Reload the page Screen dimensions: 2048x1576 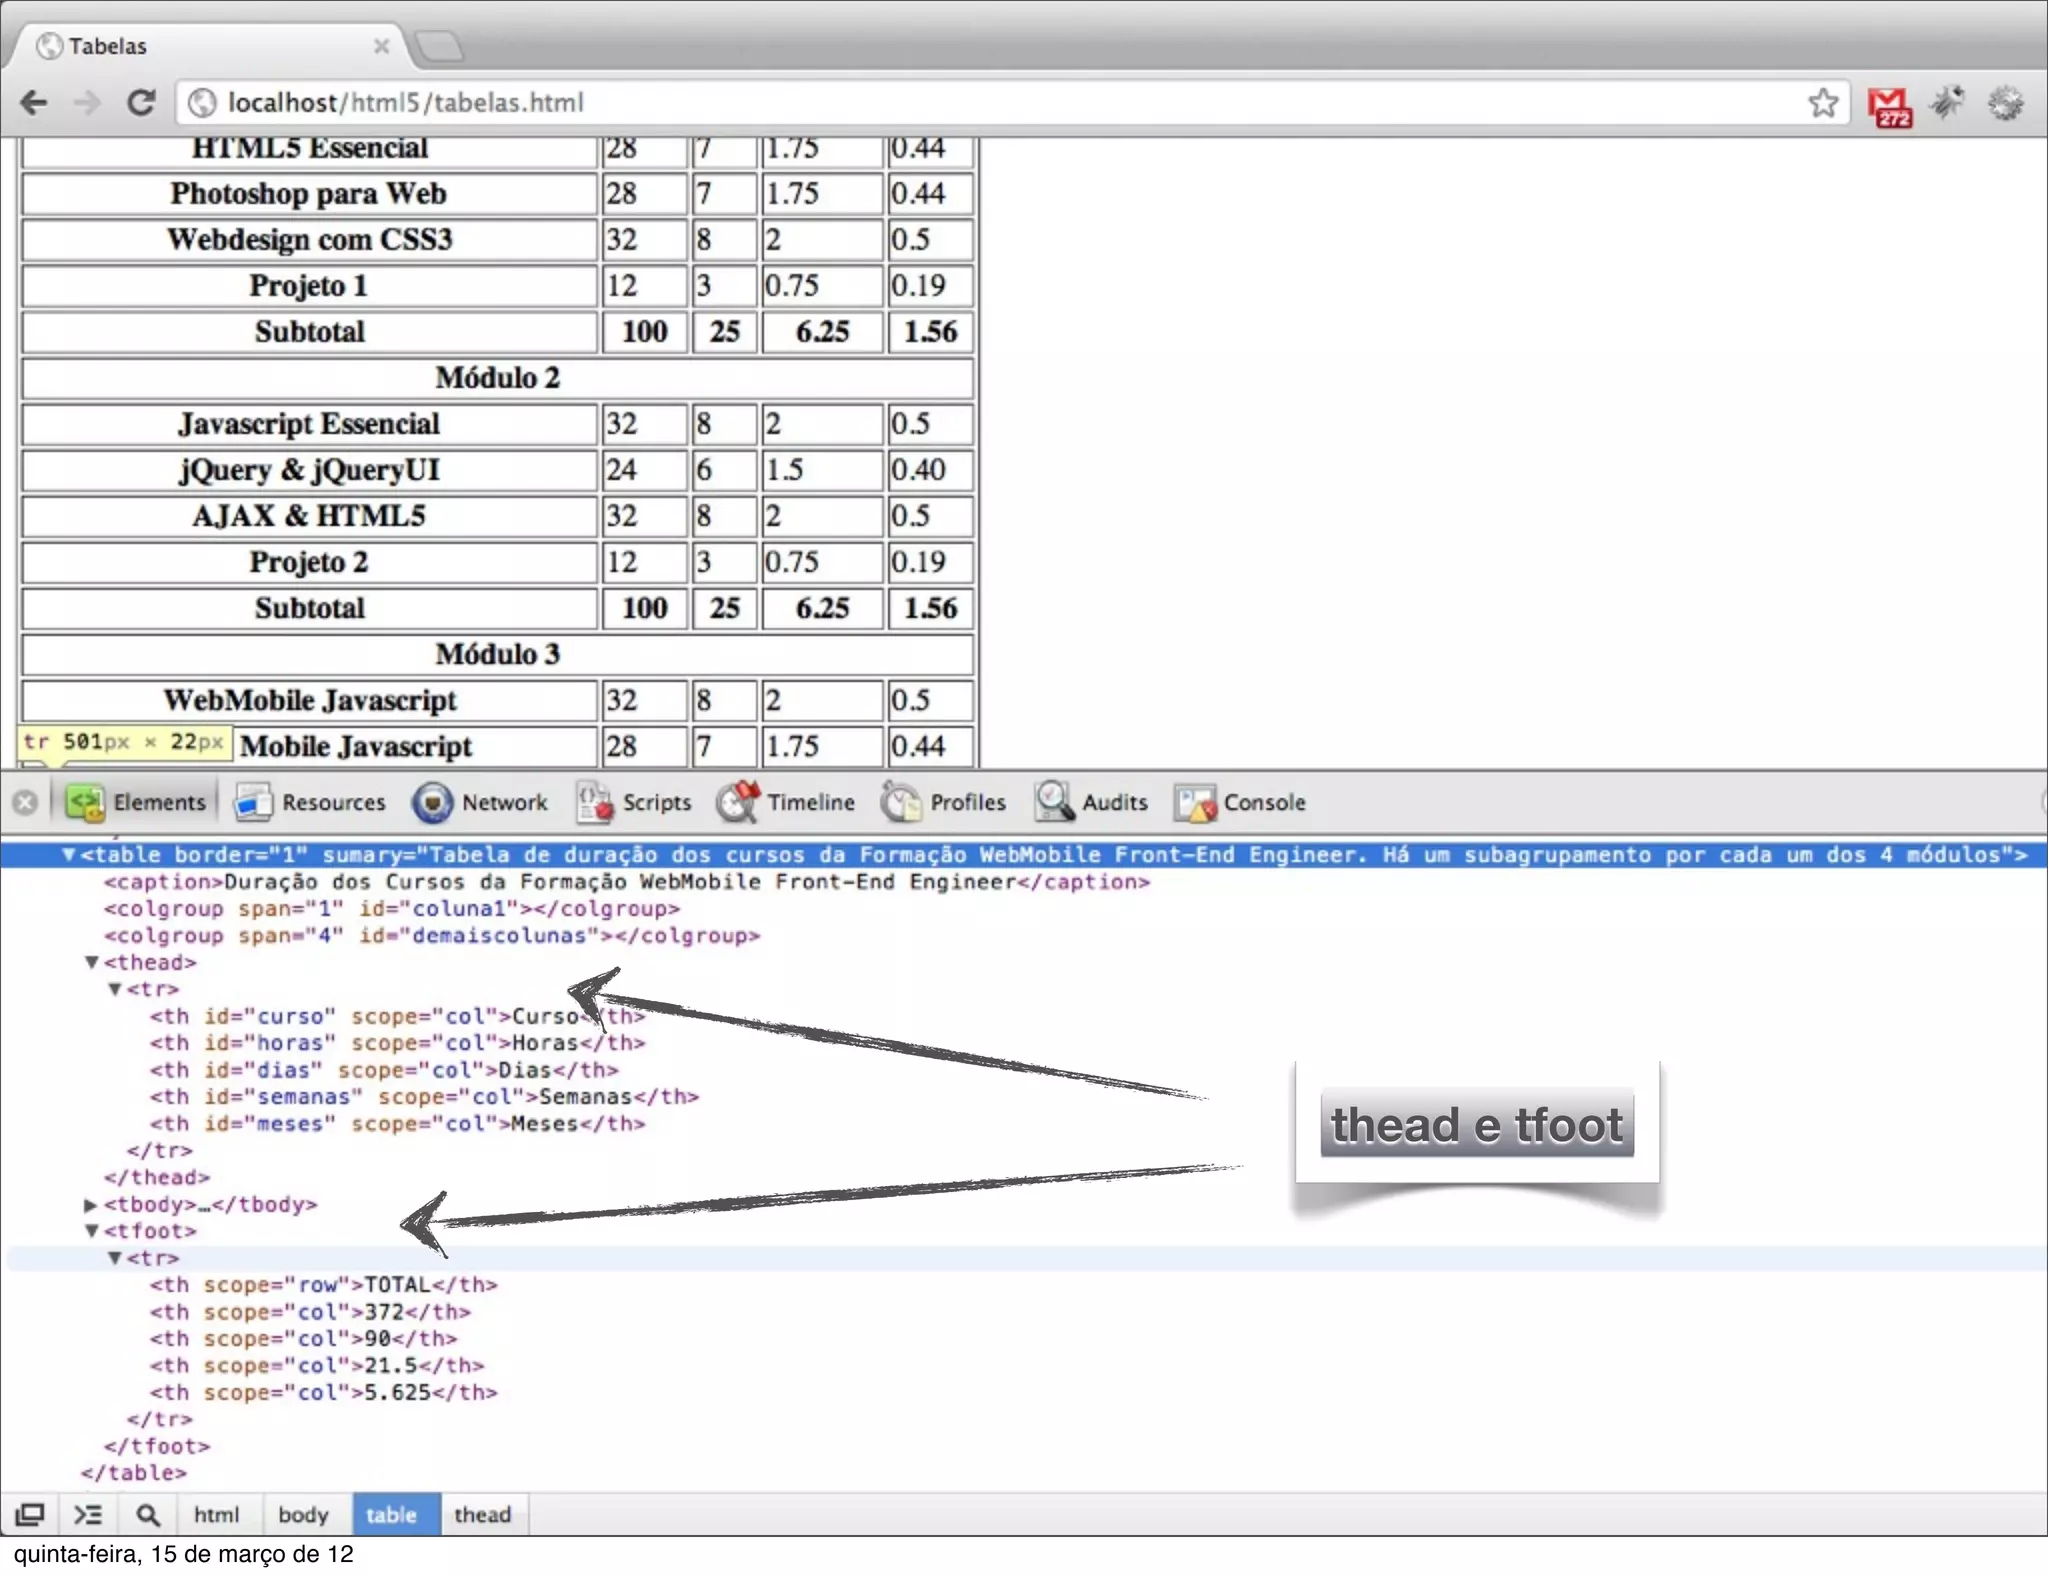pyautogui.click(x=142, y=103)
